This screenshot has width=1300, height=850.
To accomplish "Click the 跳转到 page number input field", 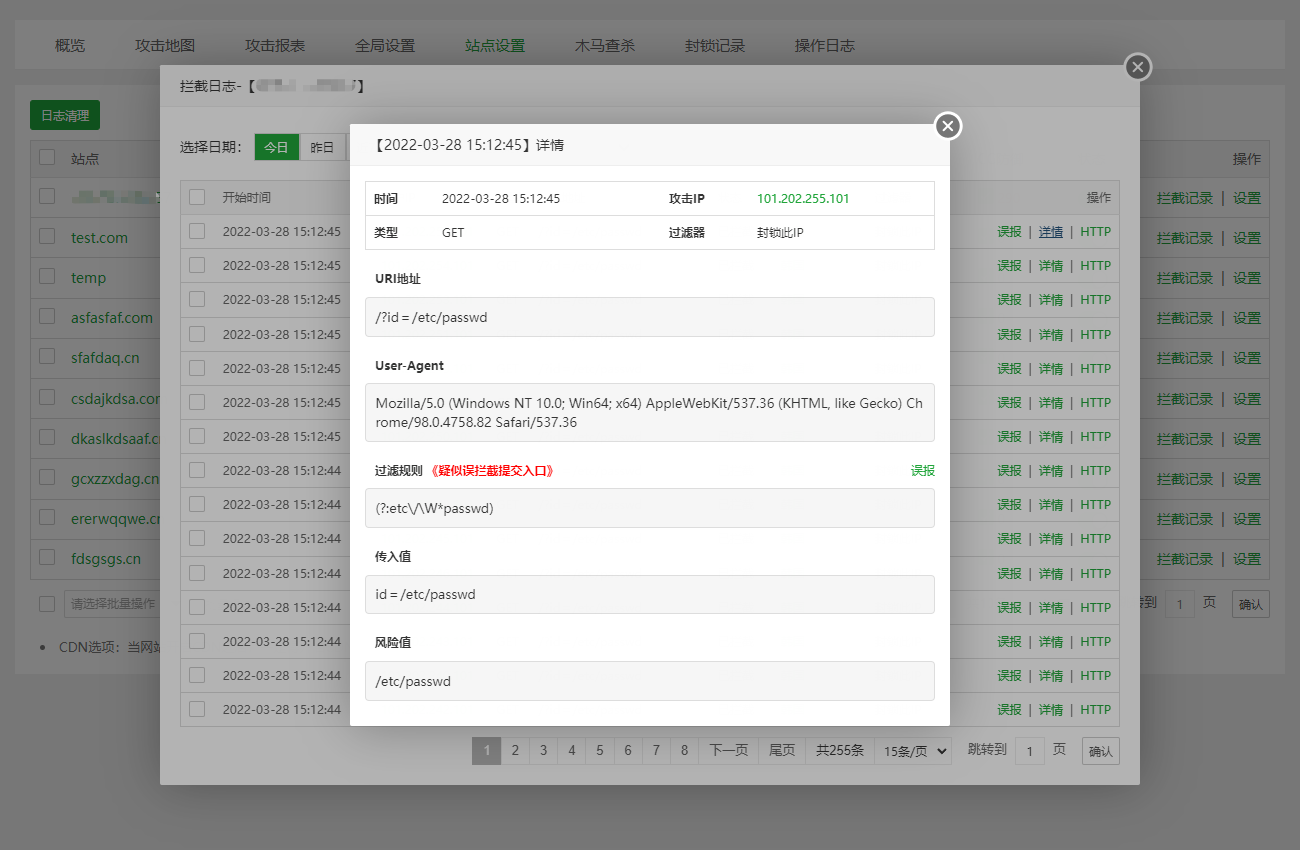I will (x=1029, y=751).
